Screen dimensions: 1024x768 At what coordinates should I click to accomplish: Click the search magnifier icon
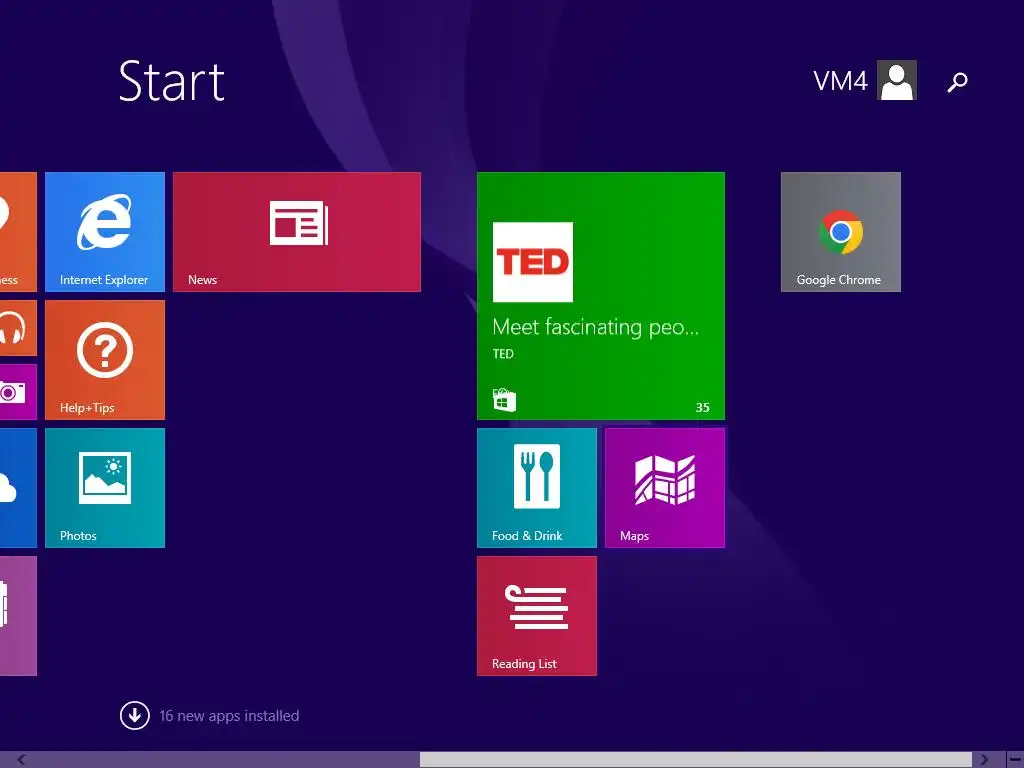957,82
